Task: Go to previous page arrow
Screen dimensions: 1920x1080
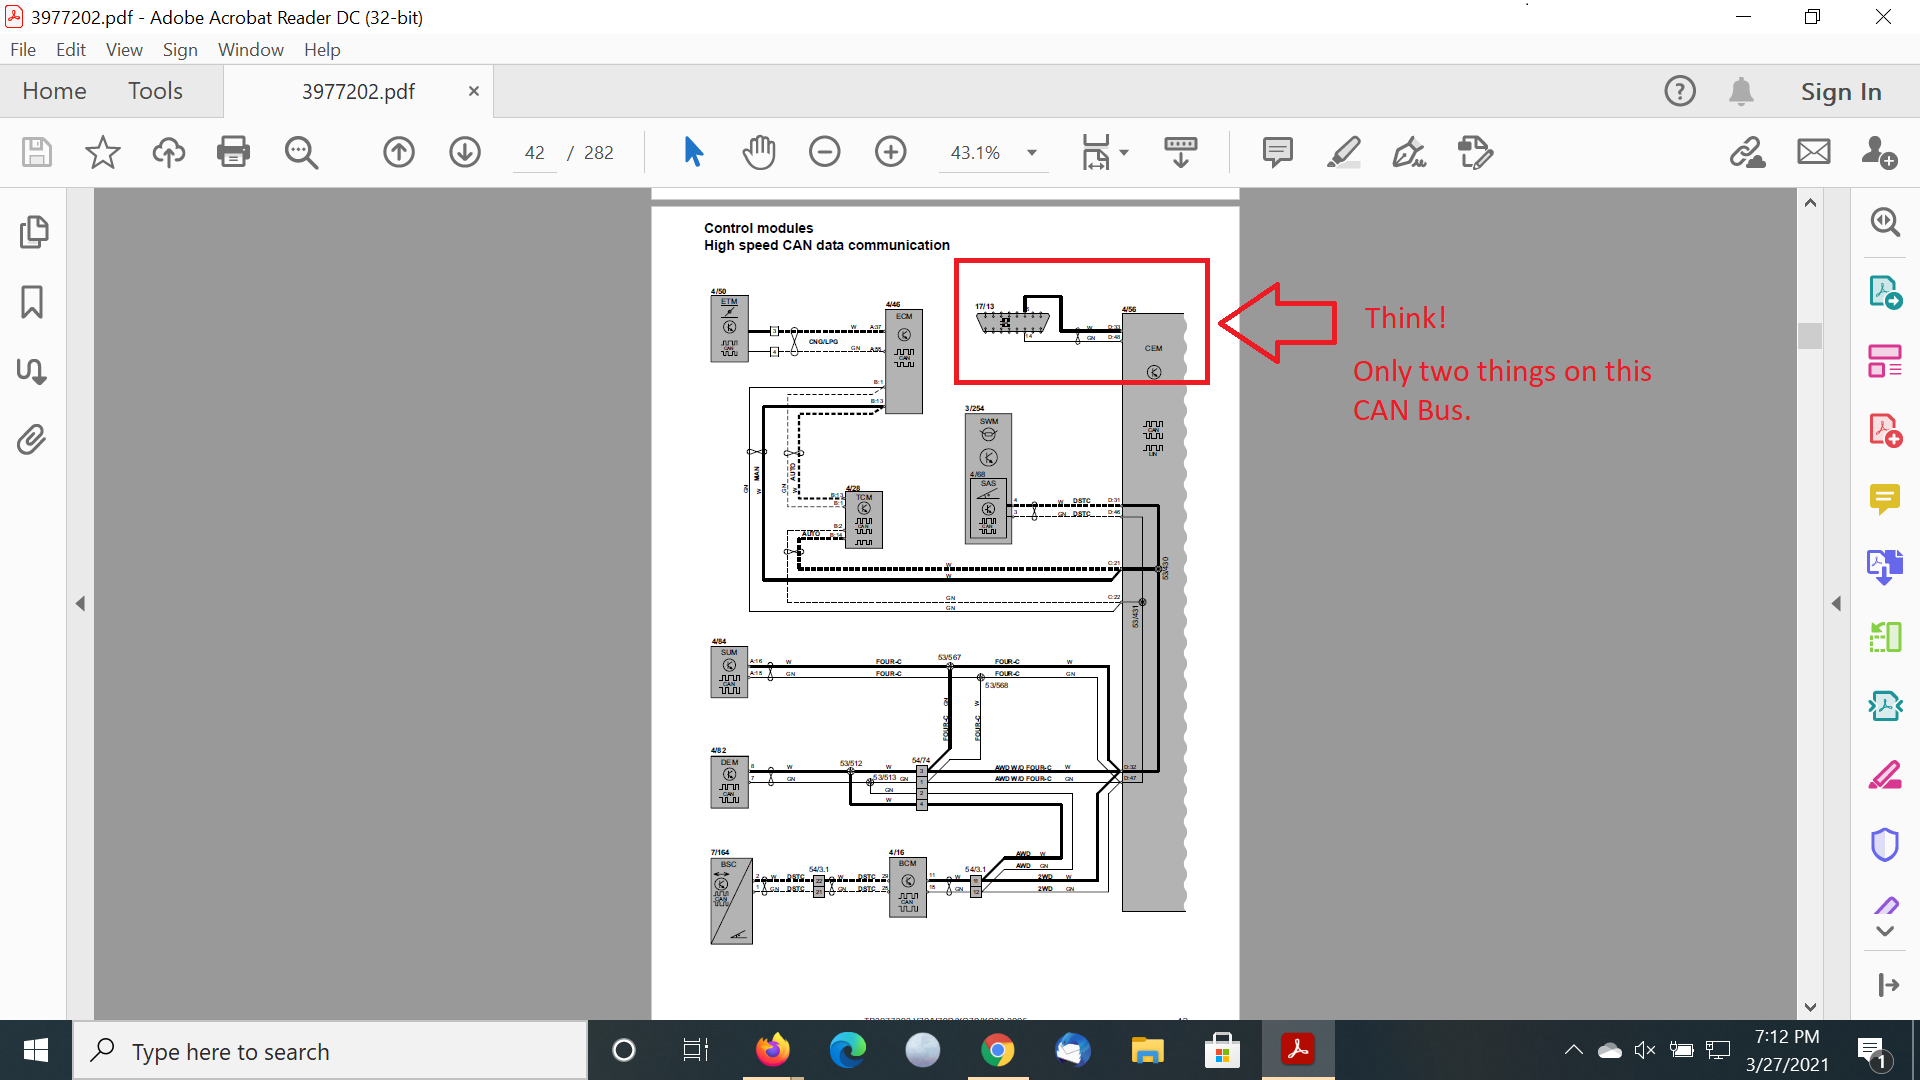Action: tap(399, 152)
